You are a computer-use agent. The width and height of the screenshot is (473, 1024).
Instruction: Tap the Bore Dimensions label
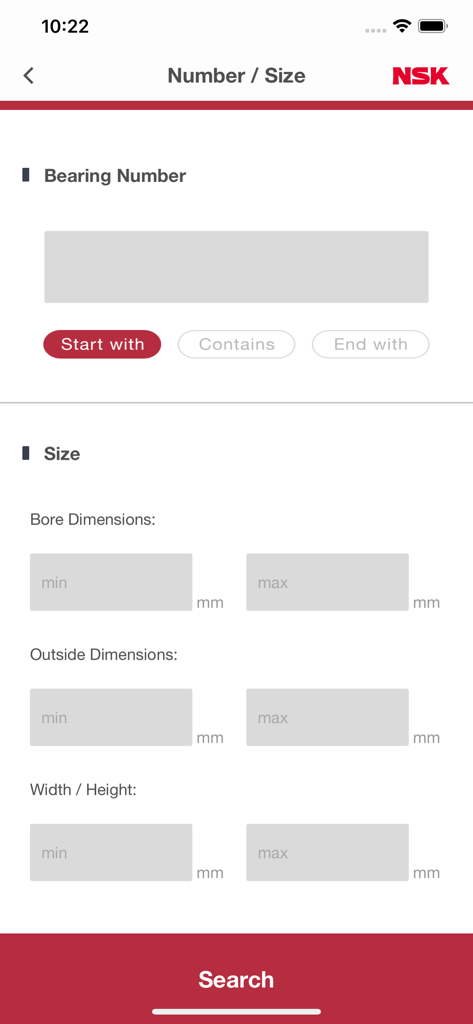pos(93,520)
